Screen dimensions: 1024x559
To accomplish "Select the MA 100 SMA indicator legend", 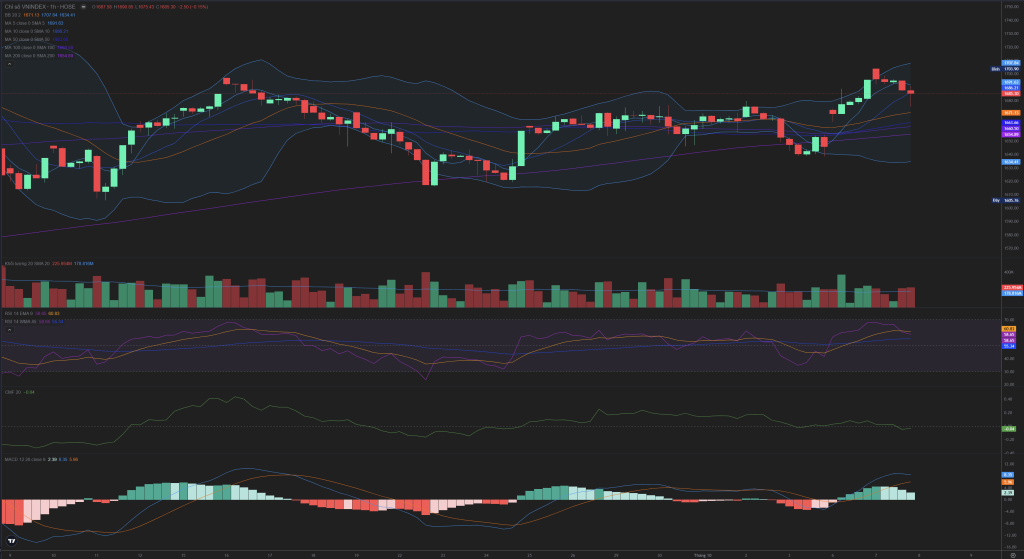I will pyautogui.click(x=25, y=46).
